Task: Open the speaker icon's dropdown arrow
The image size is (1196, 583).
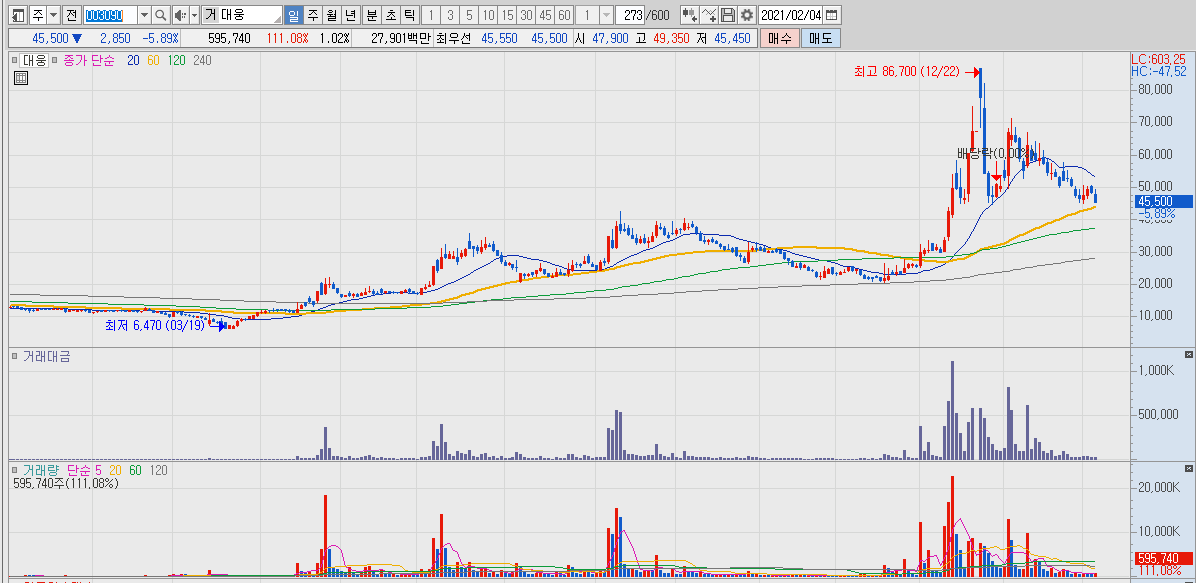Action: click(194, 14)
